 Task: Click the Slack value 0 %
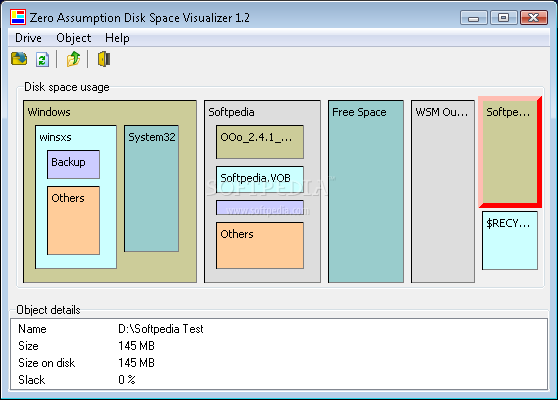click(127, 380)
